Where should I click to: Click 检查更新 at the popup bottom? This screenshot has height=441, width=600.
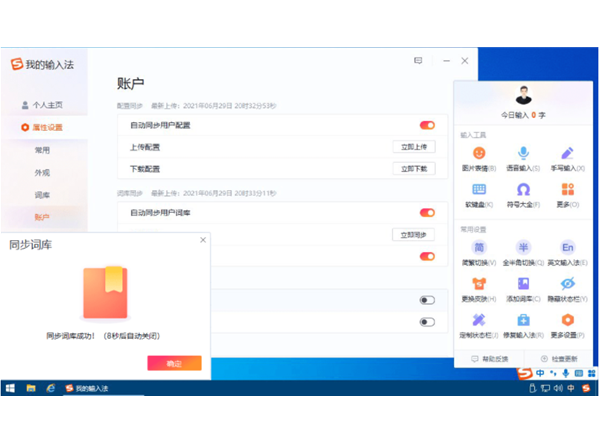(x=559, y=359)
